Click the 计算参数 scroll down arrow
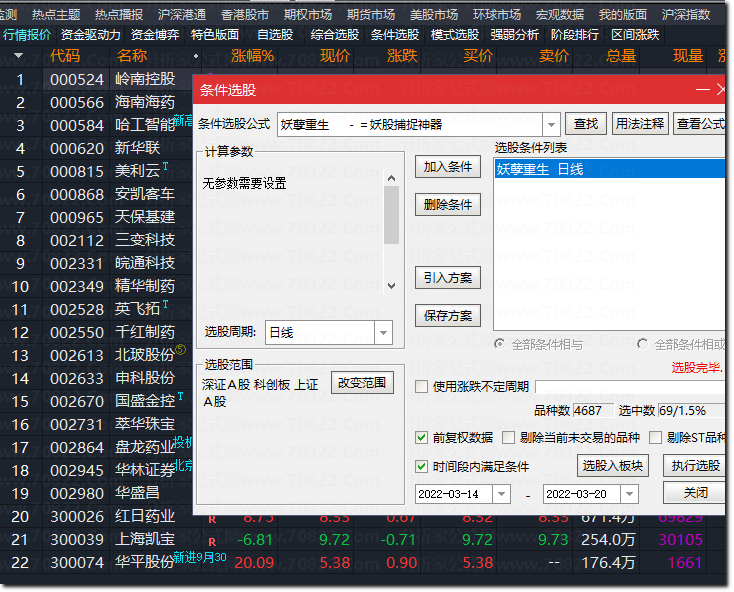This screenshot has width=734, height=592. [391, 285]
